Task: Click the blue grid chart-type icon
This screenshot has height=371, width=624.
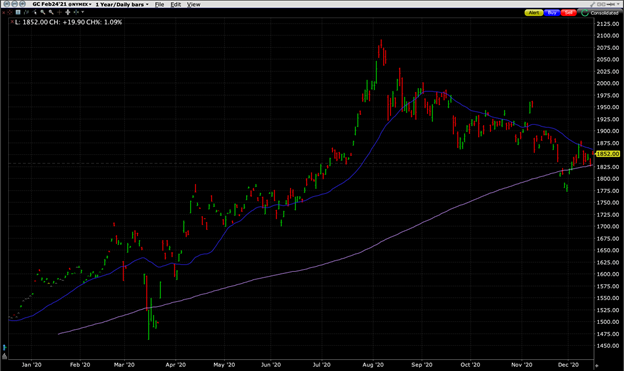Action: point(18,12)
